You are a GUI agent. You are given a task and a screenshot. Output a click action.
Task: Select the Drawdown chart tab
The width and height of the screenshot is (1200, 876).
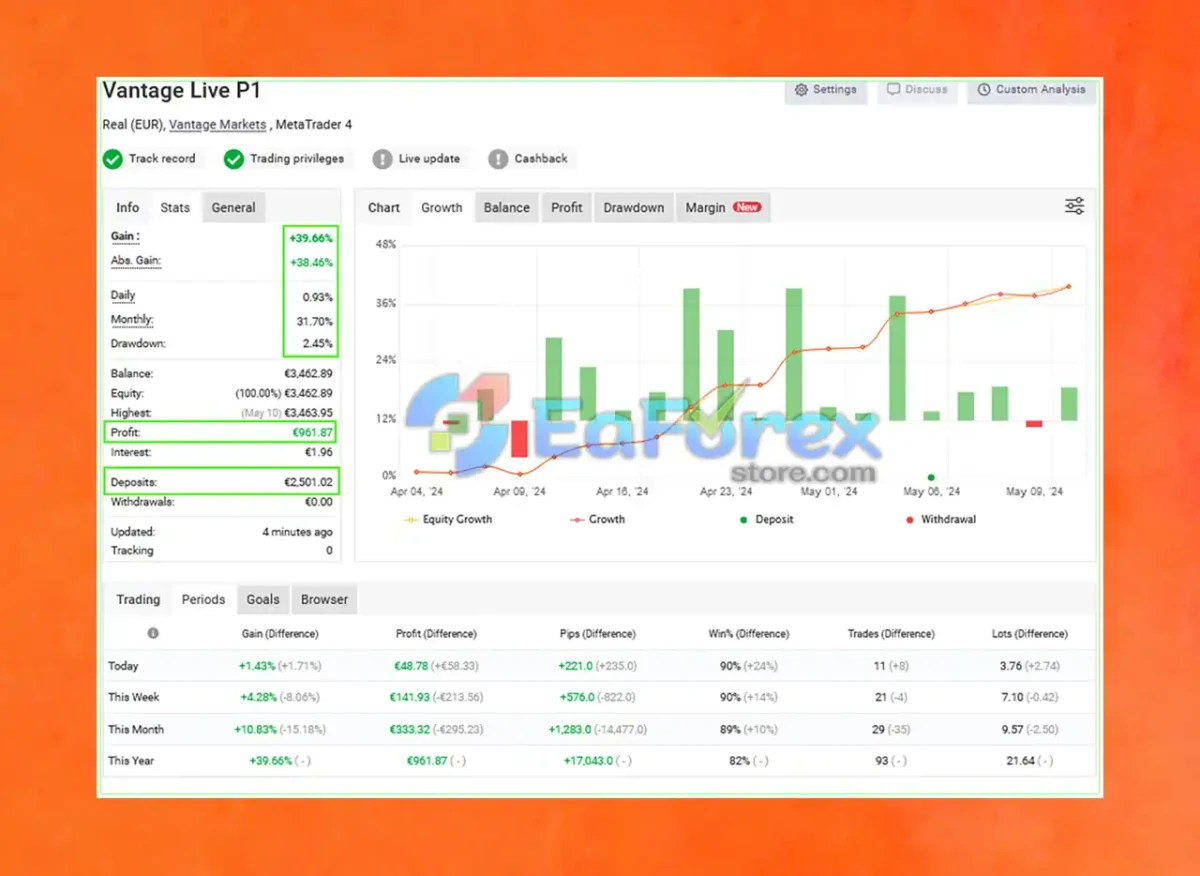[x=634, y=207]
